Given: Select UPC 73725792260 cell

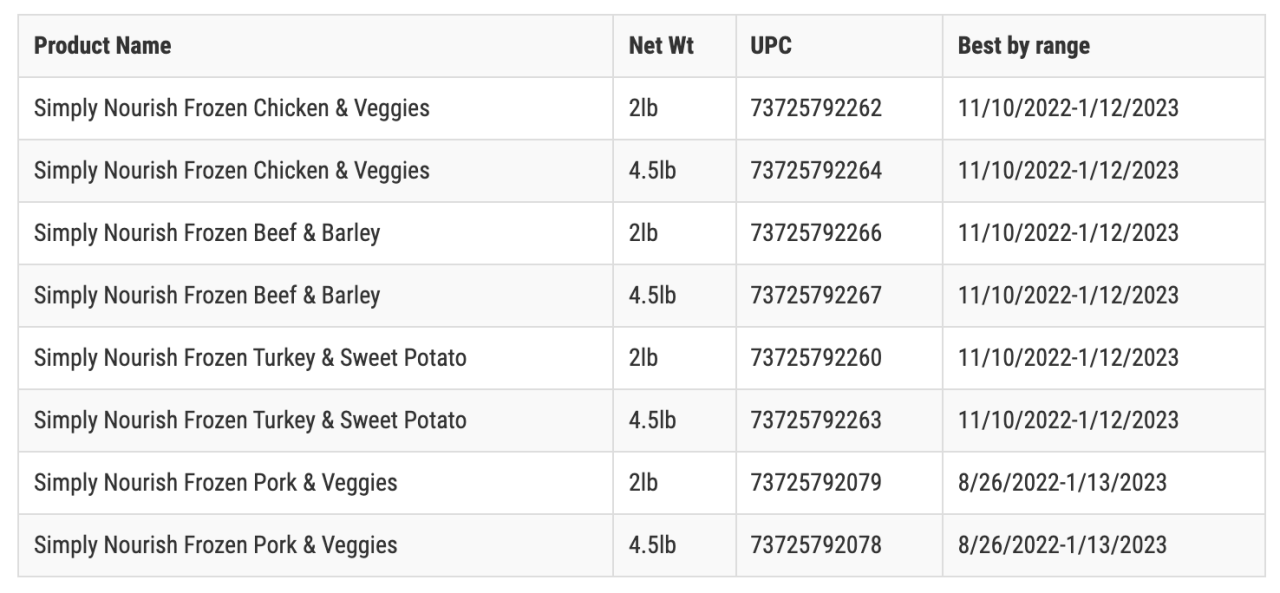Looking at the screenshot, I should [816, 358].
